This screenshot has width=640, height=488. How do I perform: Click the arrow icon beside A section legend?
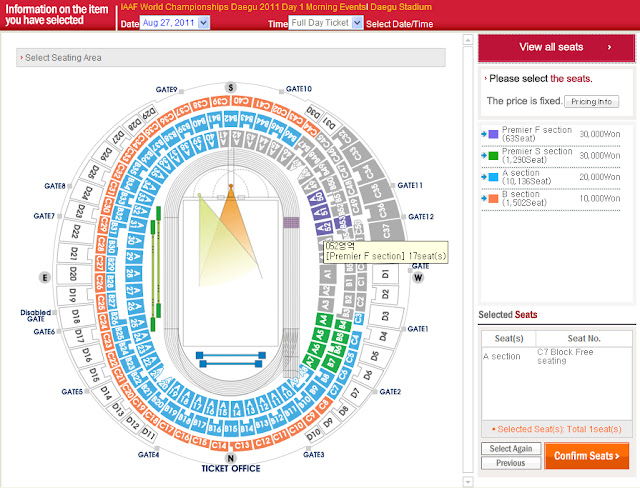click(484, 177)
